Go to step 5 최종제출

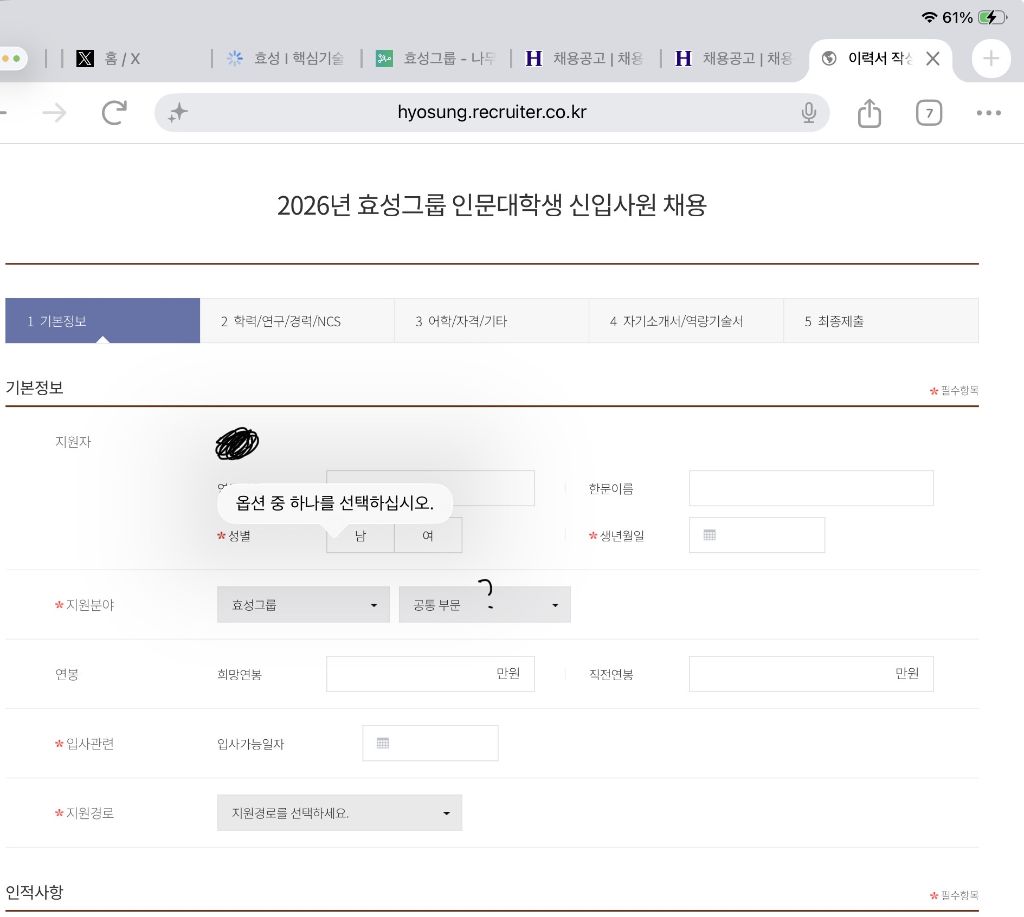[881, 321]
